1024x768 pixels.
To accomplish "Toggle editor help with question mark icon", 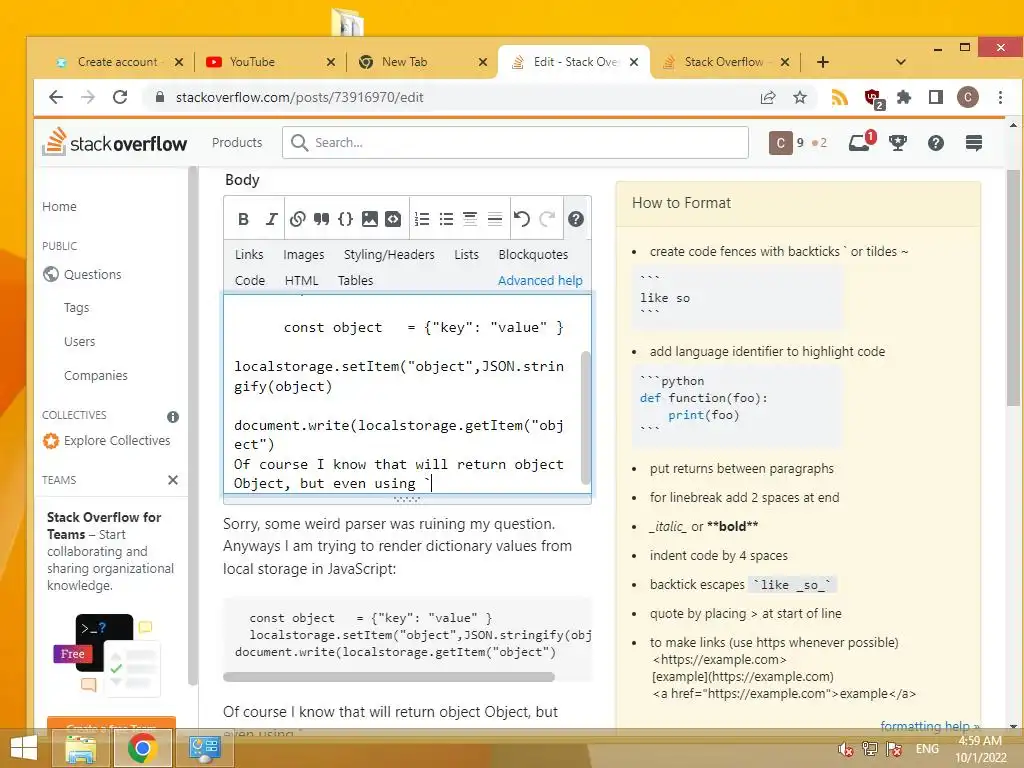I will tap(575, 219).
